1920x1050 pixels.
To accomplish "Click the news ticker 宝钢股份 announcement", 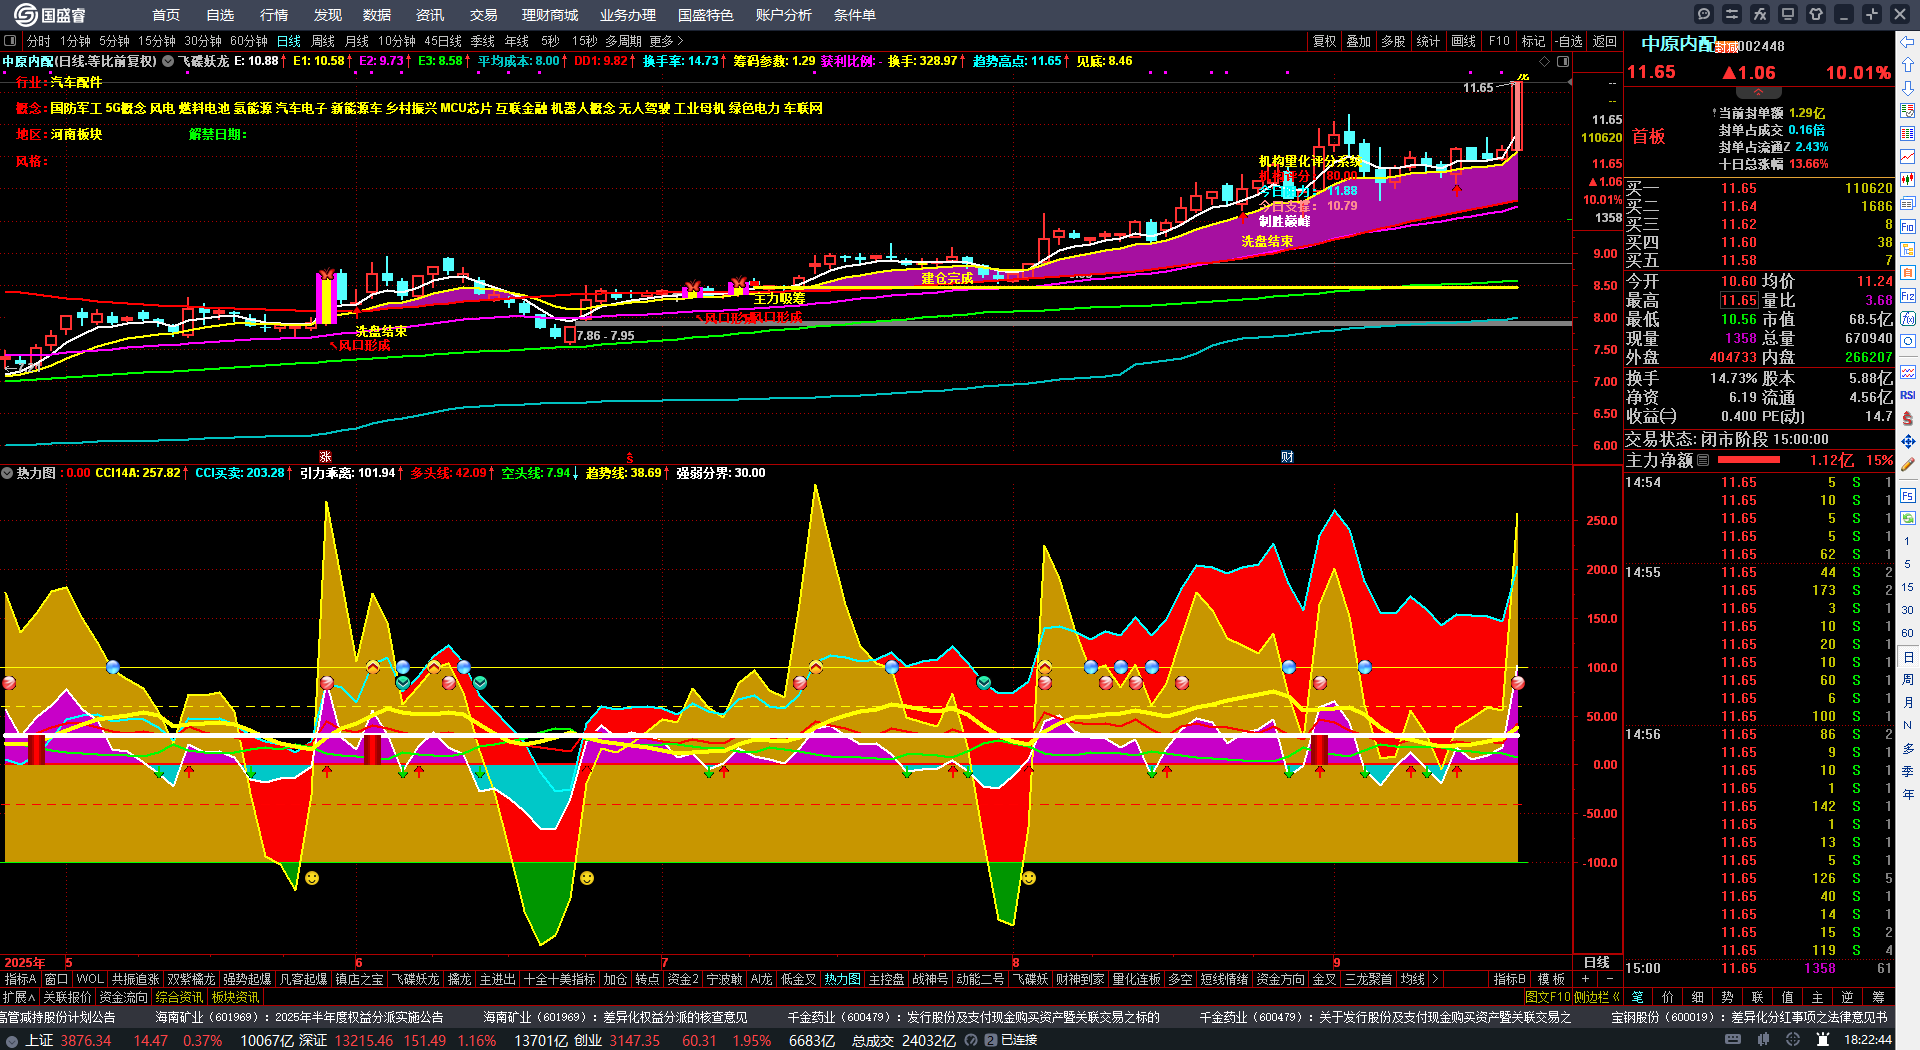I will [x=1750, y=1017].
